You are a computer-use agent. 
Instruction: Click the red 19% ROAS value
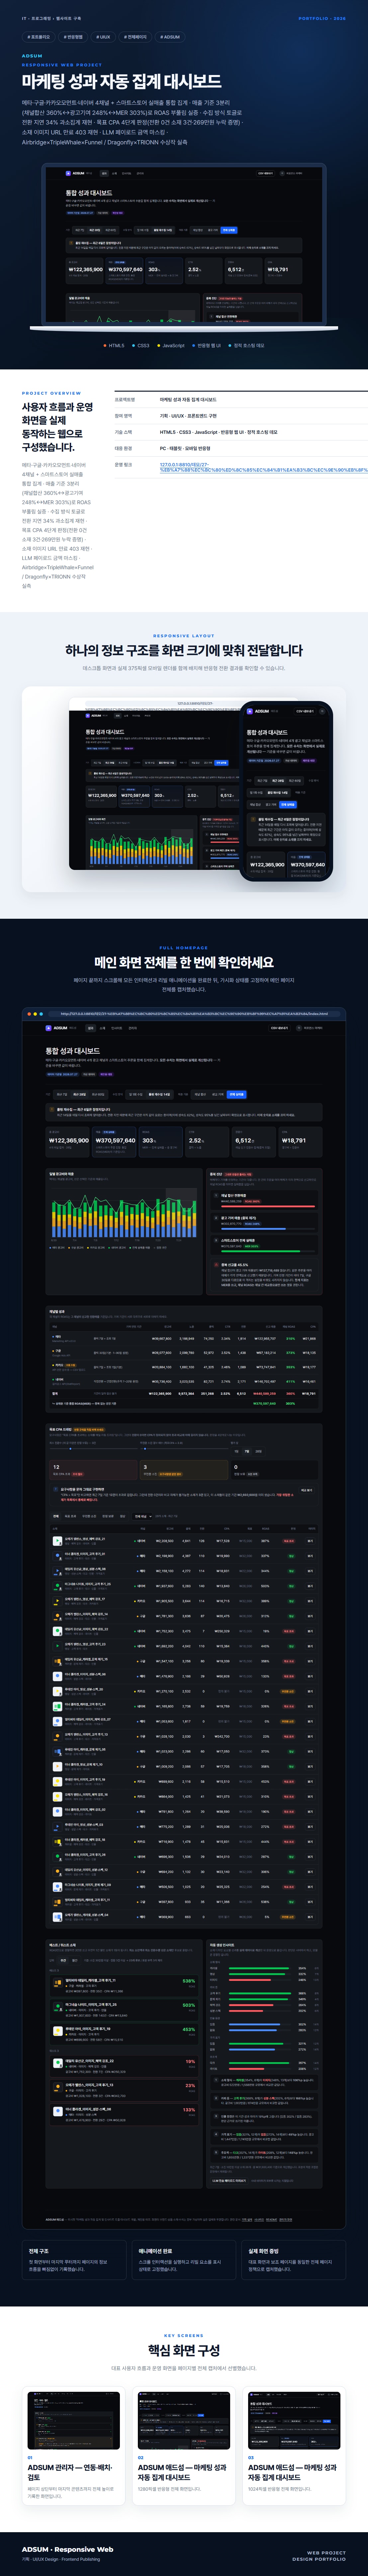click(x=190, y=2062)
